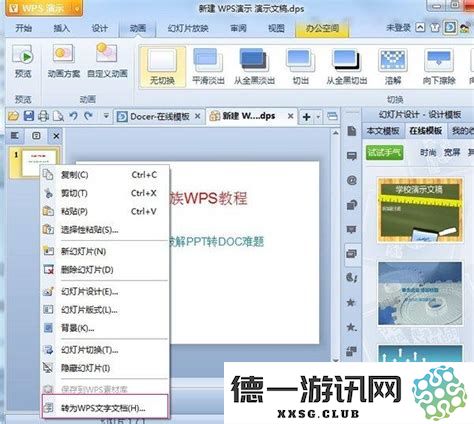
Task: Open the 视图 ribbon tab
Action: [x=276, y=28]
